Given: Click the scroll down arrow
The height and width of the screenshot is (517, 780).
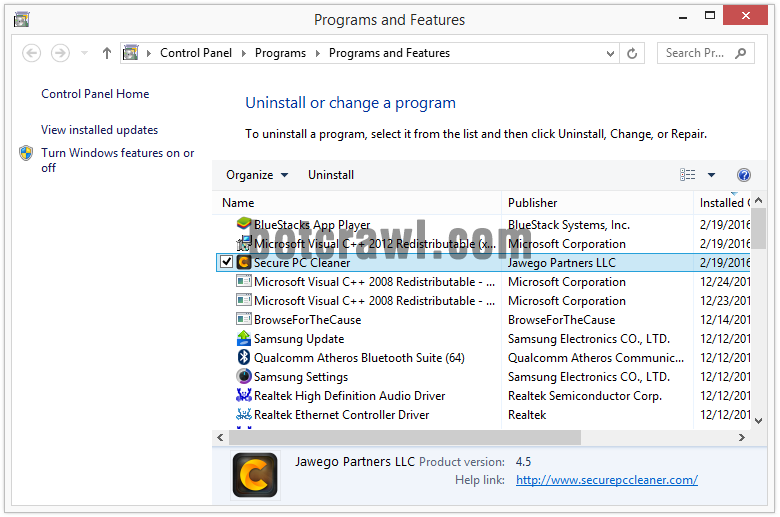Looking at the screenshot, I should [x=758, y=420].
